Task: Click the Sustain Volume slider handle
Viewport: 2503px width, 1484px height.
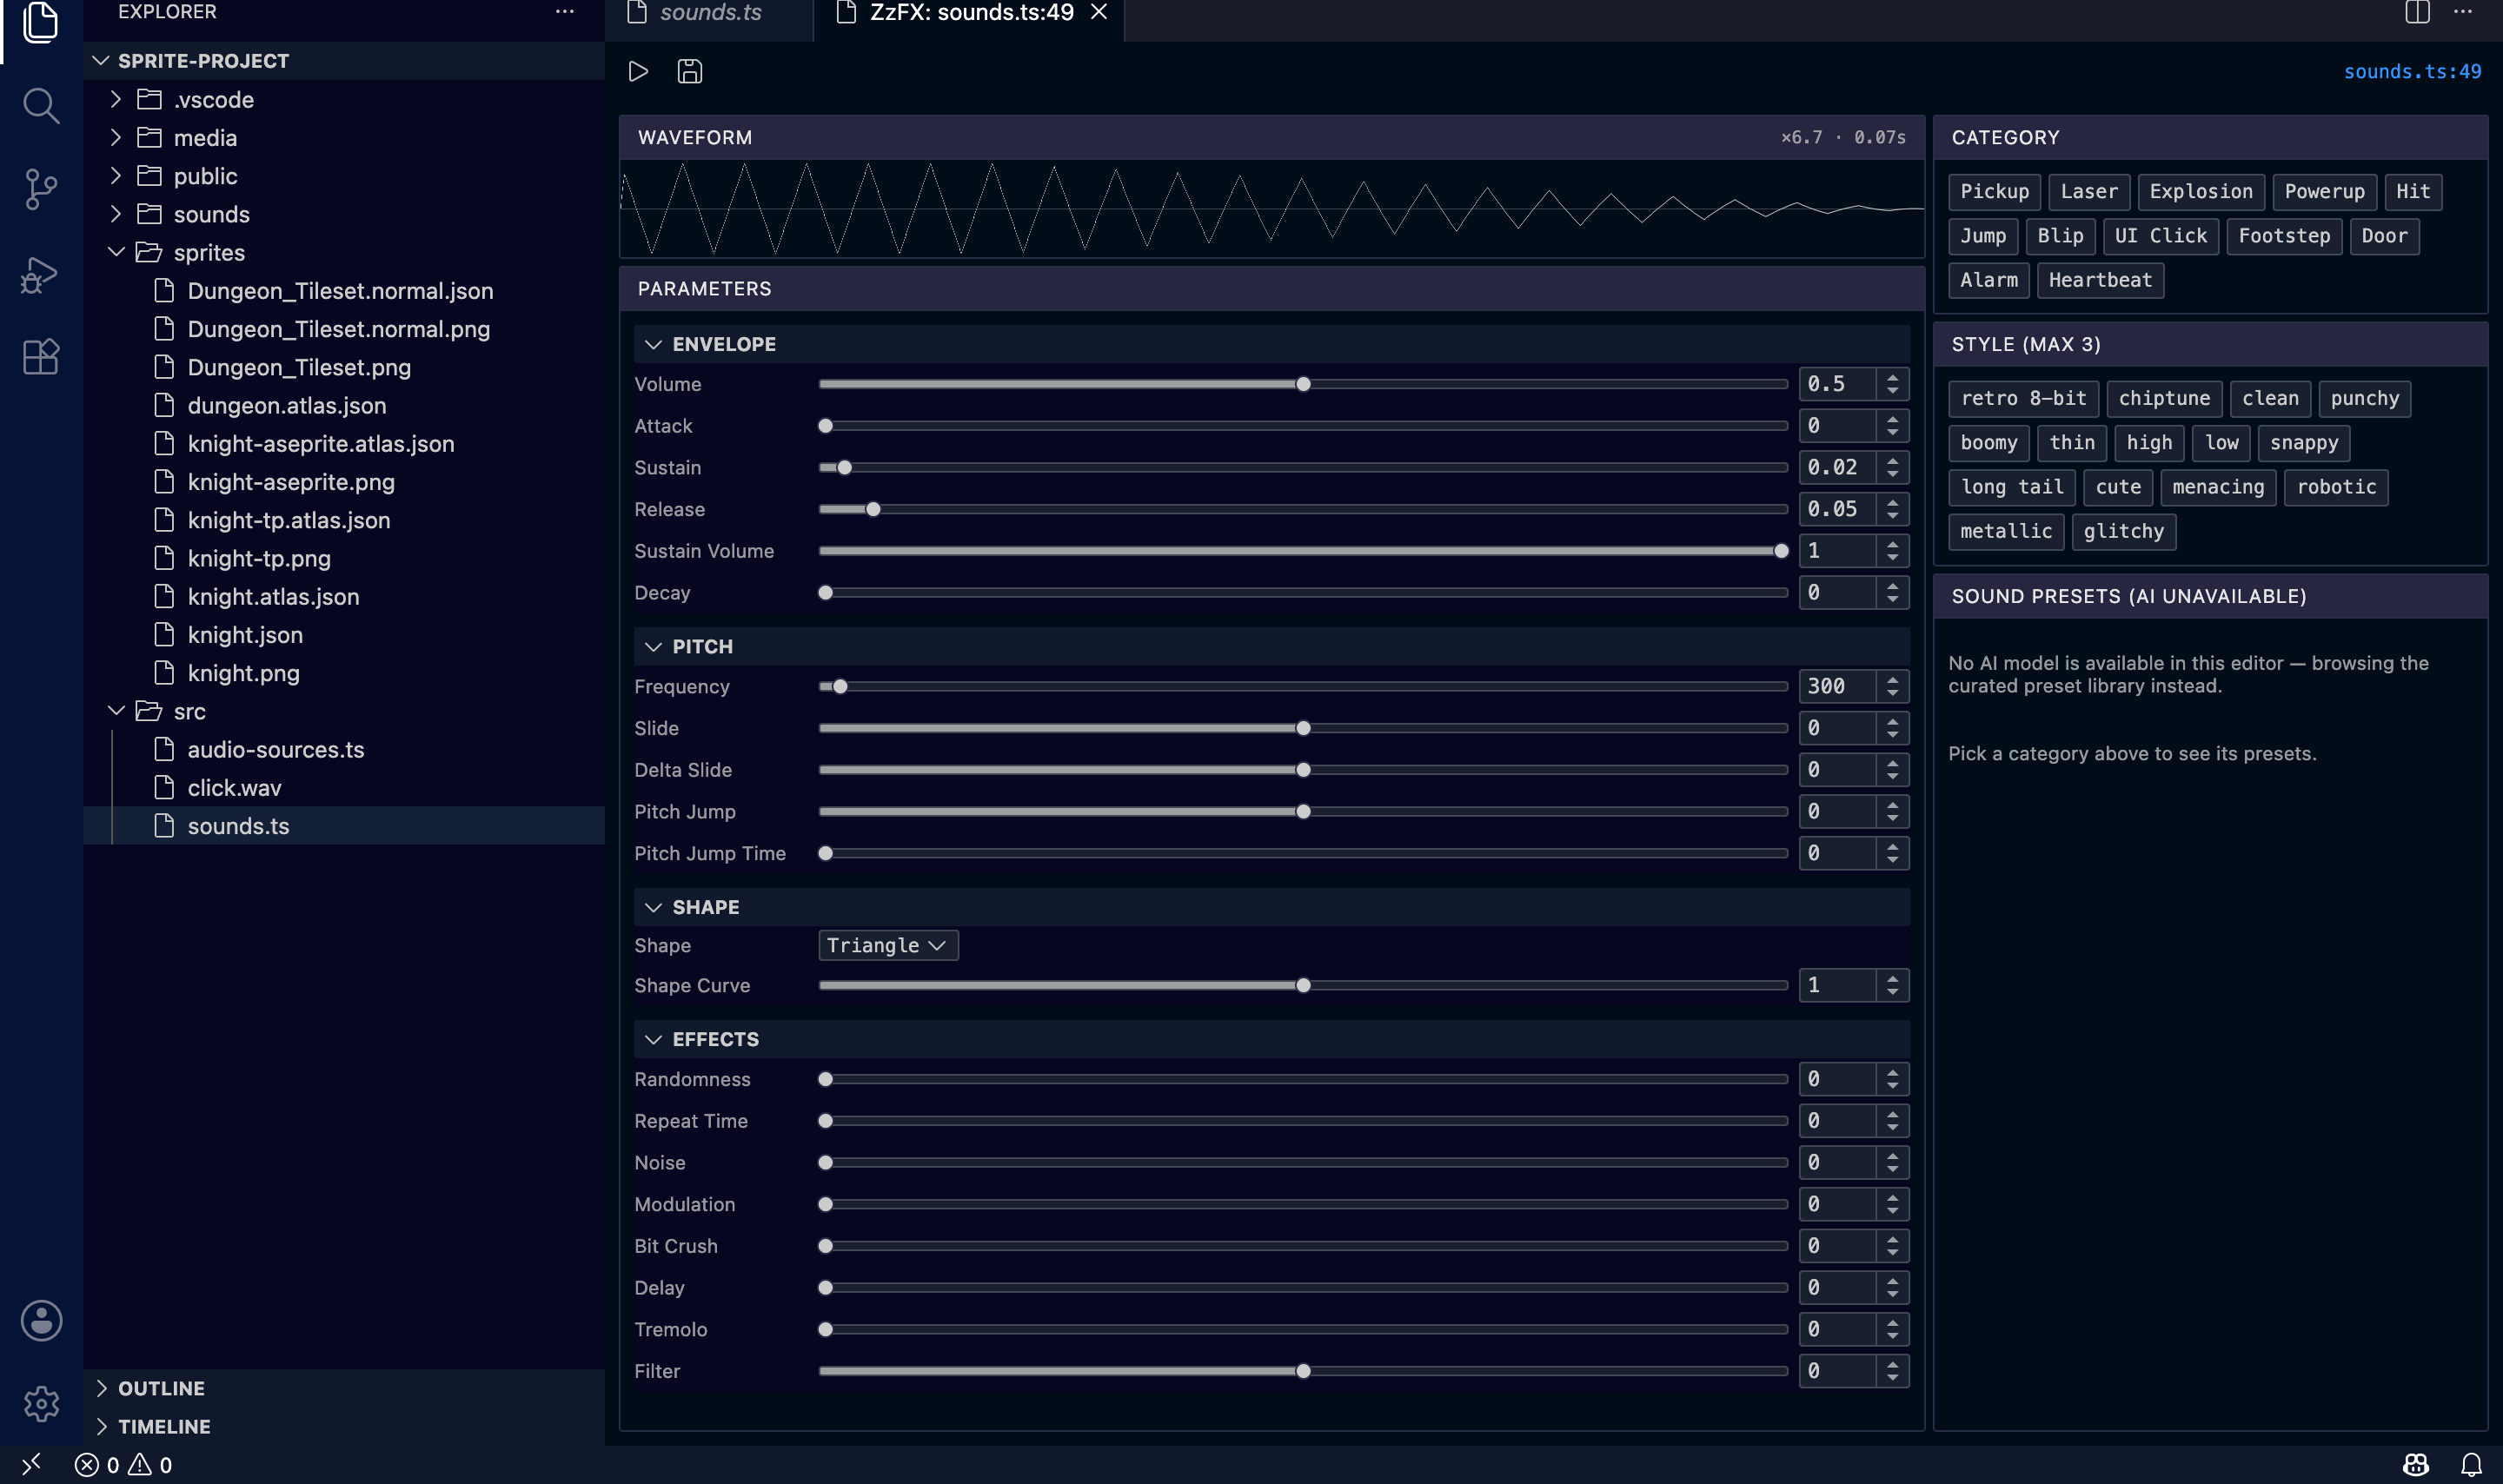Action: pos(1780,551)
